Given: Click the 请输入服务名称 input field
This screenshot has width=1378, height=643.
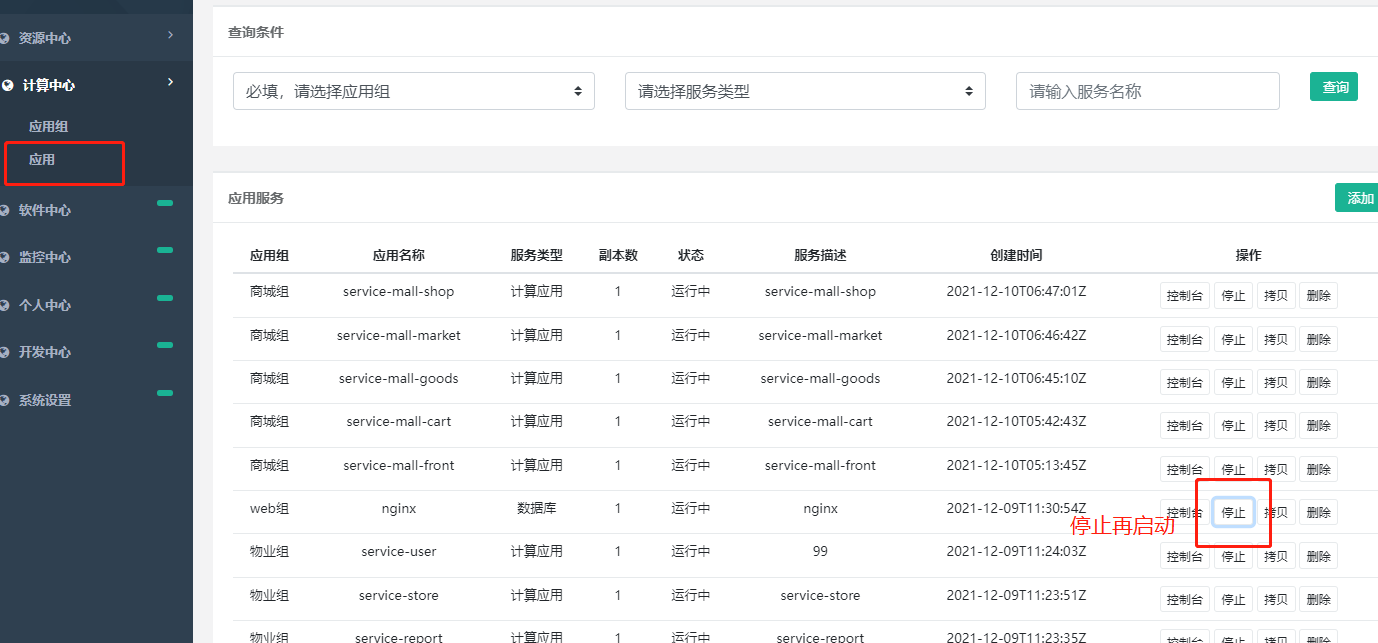Looking at the screenshot, I should point(1147,91).
